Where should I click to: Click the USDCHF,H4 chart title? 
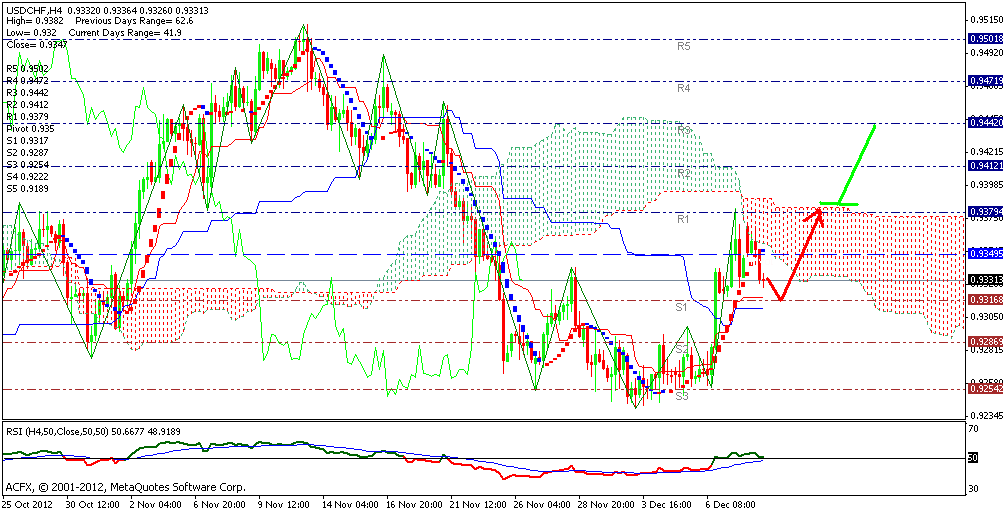(33, 9)
